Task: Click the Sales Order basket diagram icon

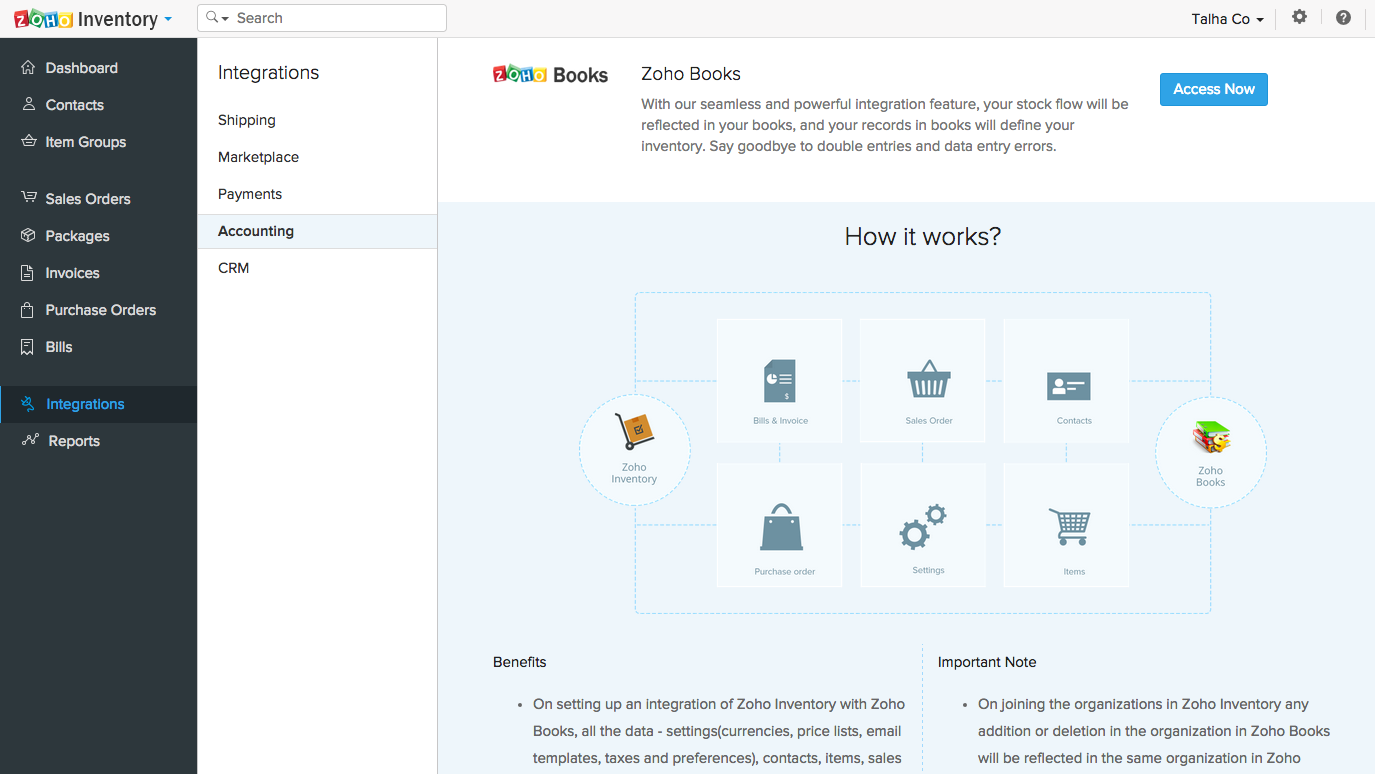Action: pyautogui.click(x=929, y=380)
